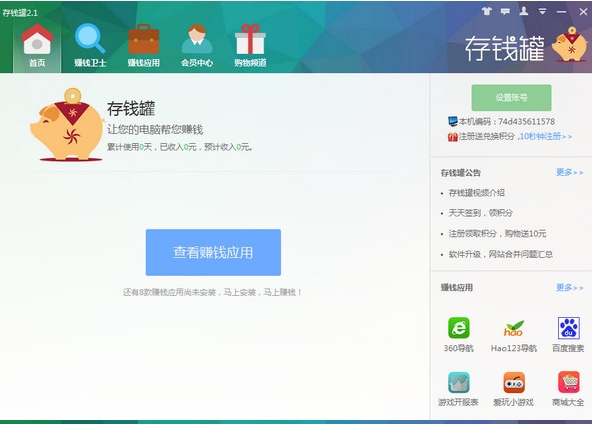Switch to the 赚钱应用 briefcase tab
Screen dimensions: 592x424
tap(143, 45)
